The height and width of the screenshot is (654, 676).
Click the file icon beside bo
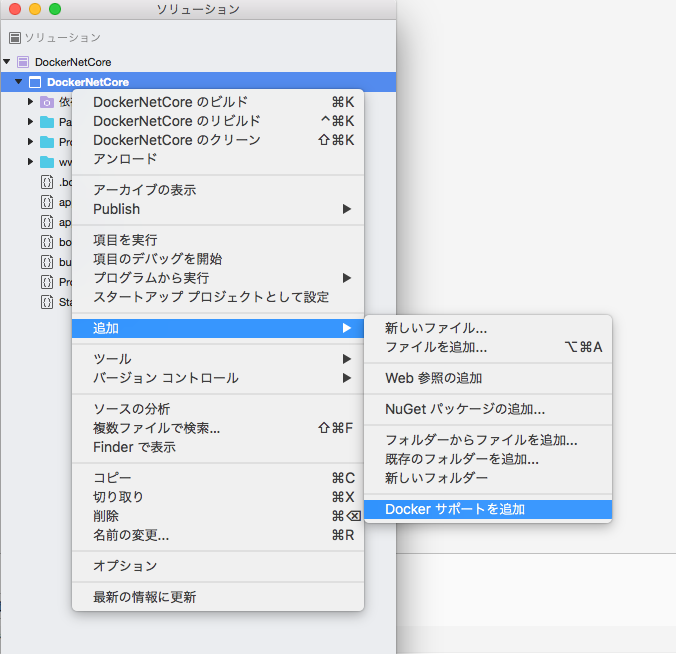(47, 242)
